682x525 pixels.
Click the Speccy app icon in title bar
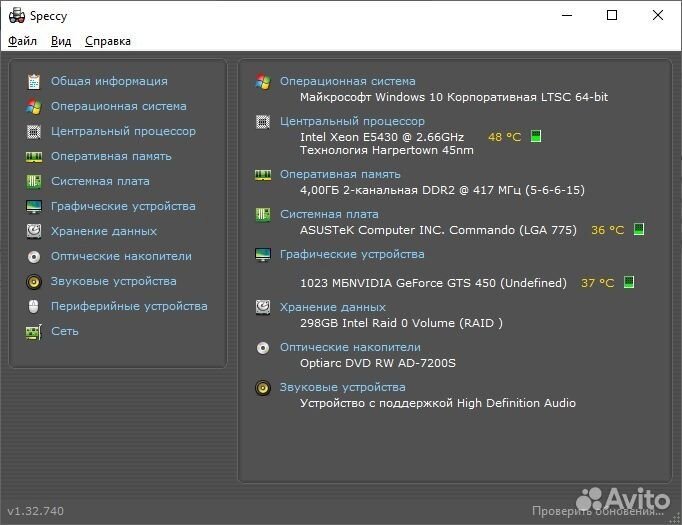pos(17,16)
